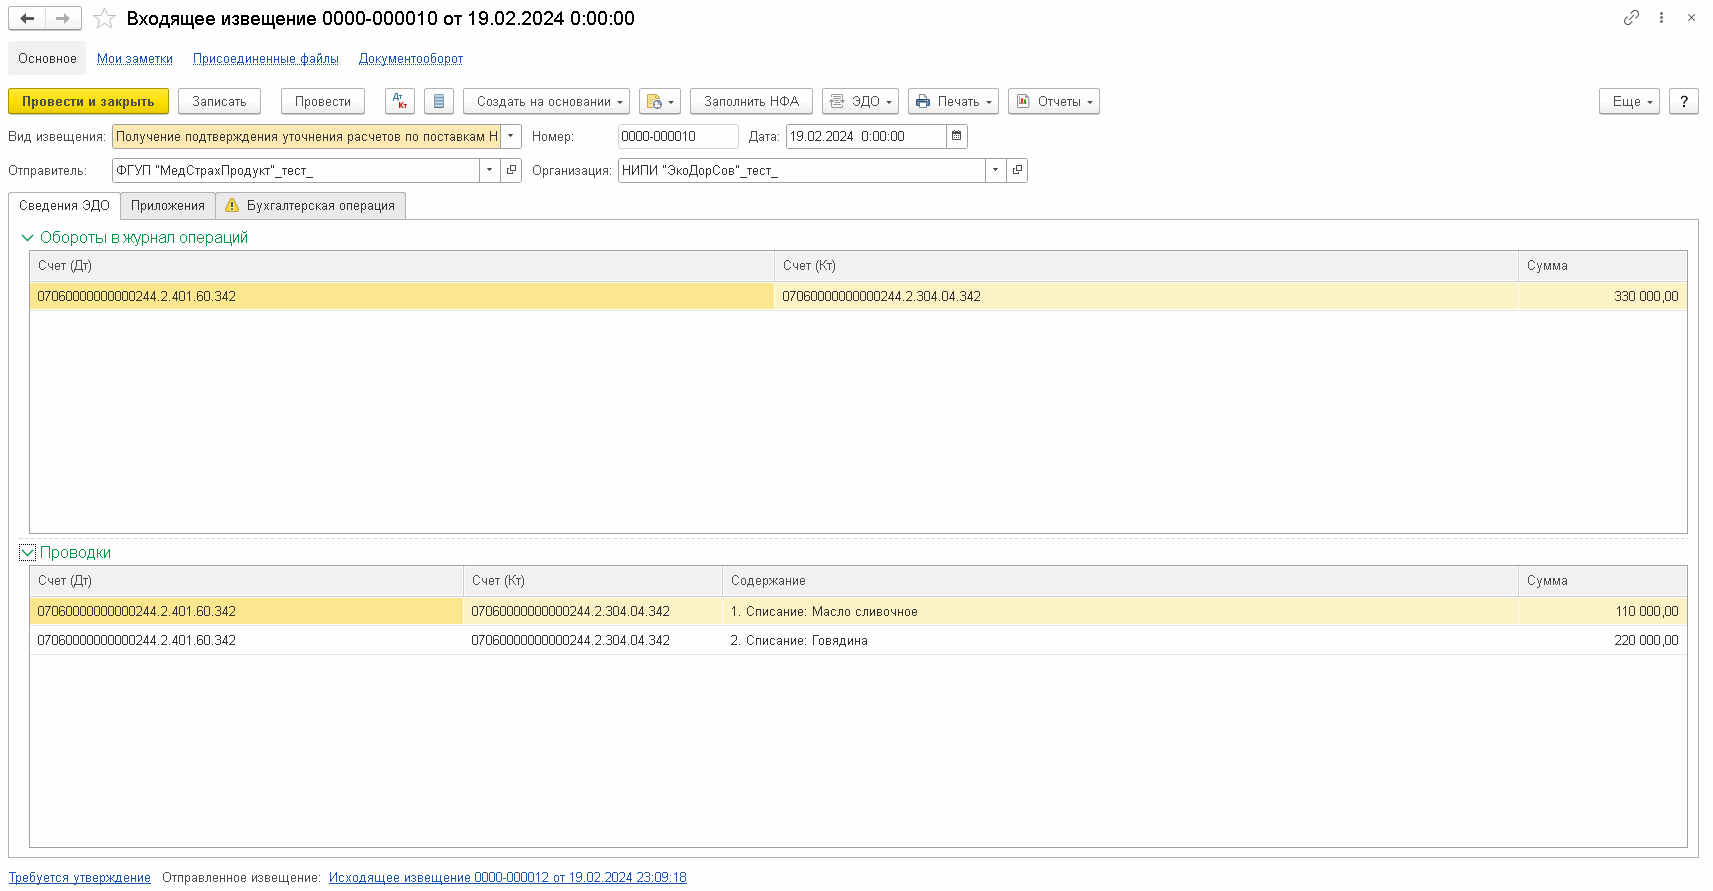Open the Требуется утверждение status link
The width and height of the screenshot is (1713, 891).
click(80, 877)
